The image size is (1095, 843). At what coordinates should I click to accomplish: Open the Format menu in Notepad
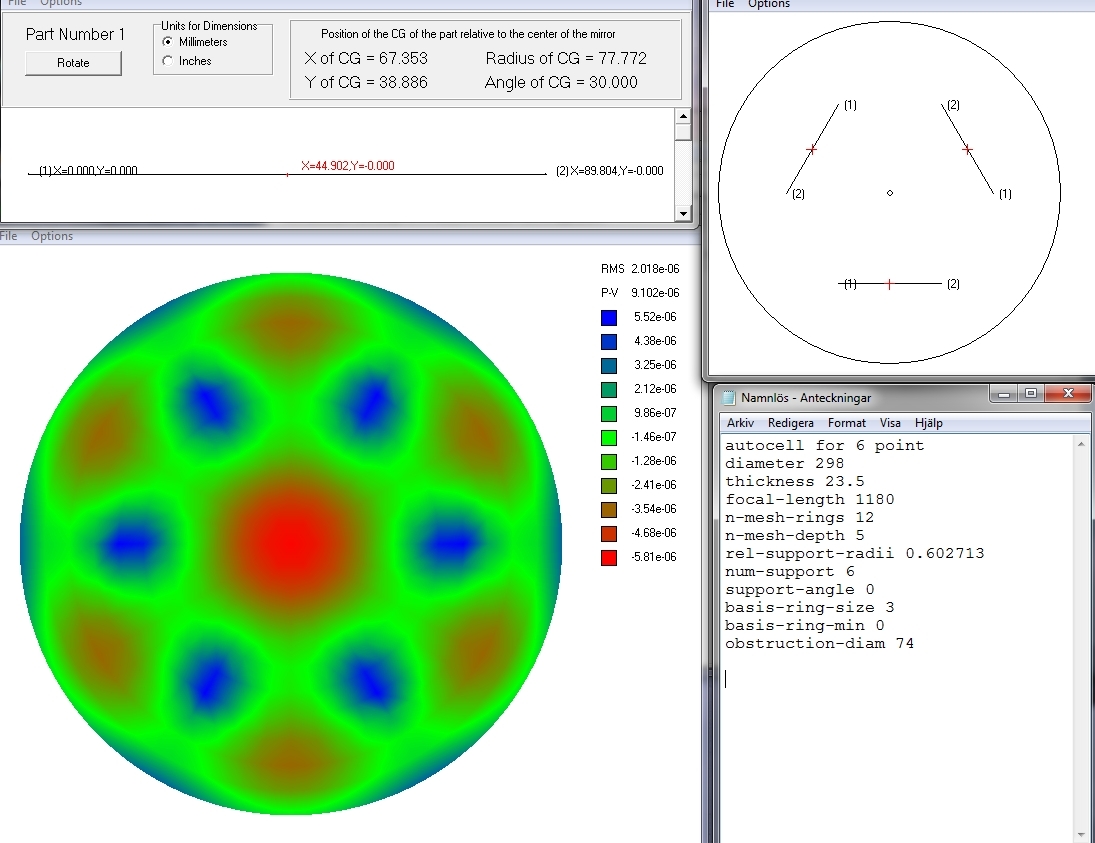pyautogui.click(x=847, y=423)
